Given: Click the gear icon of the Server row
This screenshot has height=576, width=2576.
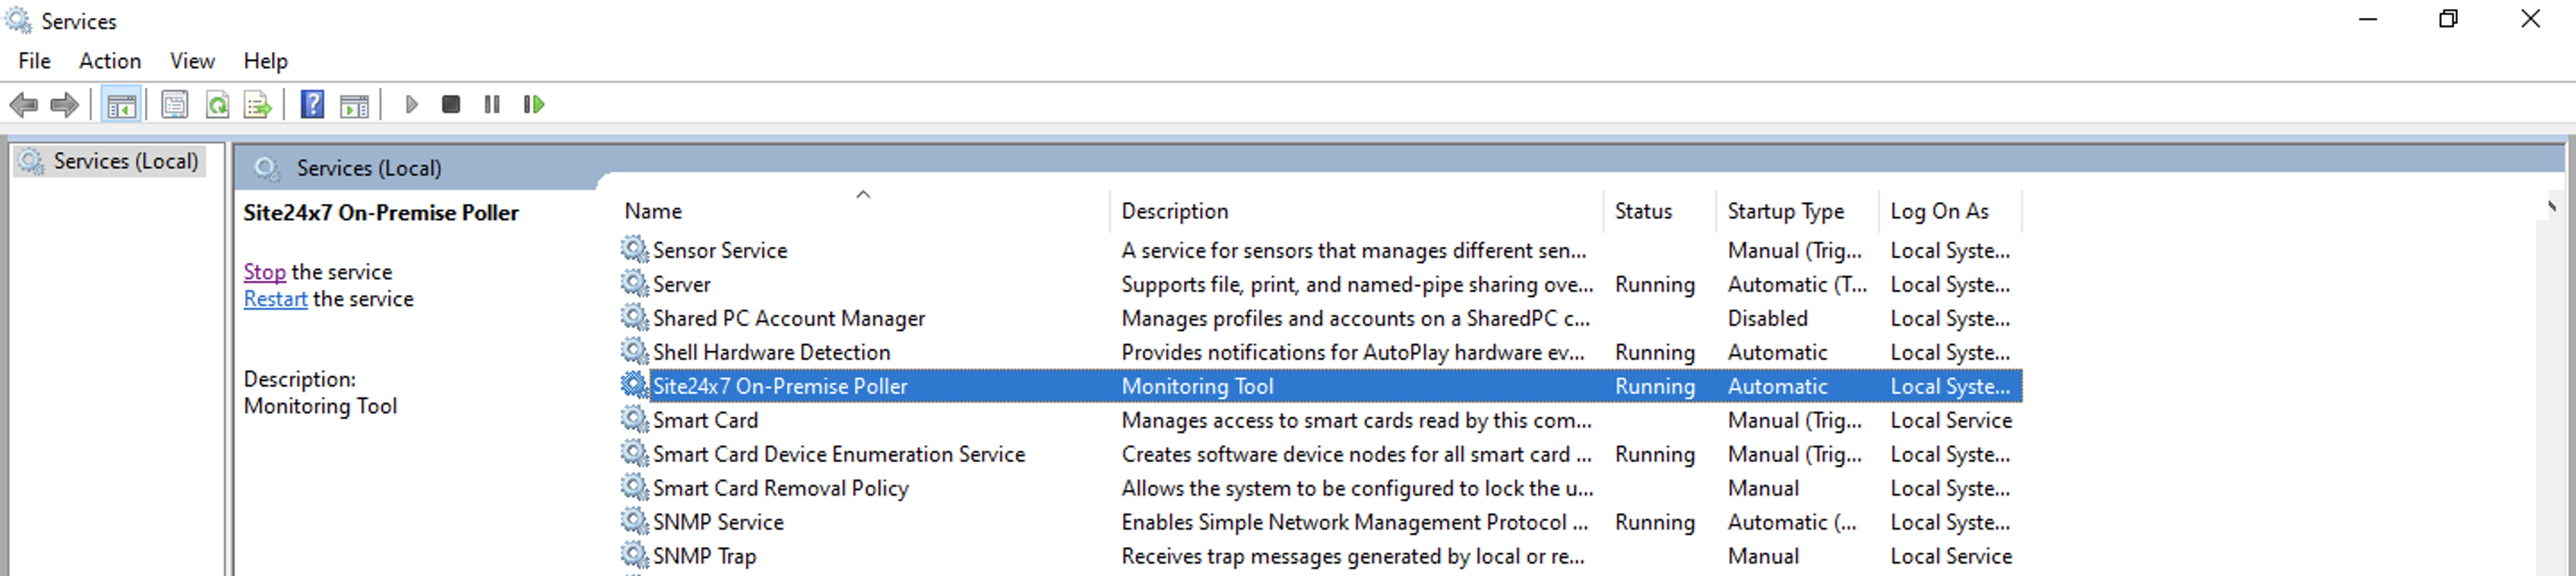Looking at the screenshot, I should pyautogui.click(x=634, y=283).
